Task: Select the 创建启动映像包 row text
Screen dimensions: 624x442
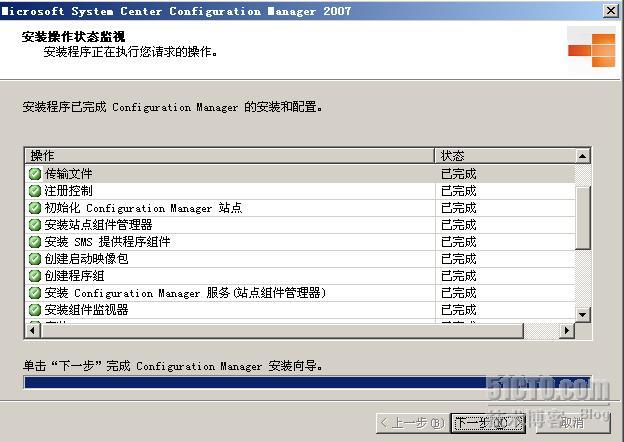Action: pos(86,259)
